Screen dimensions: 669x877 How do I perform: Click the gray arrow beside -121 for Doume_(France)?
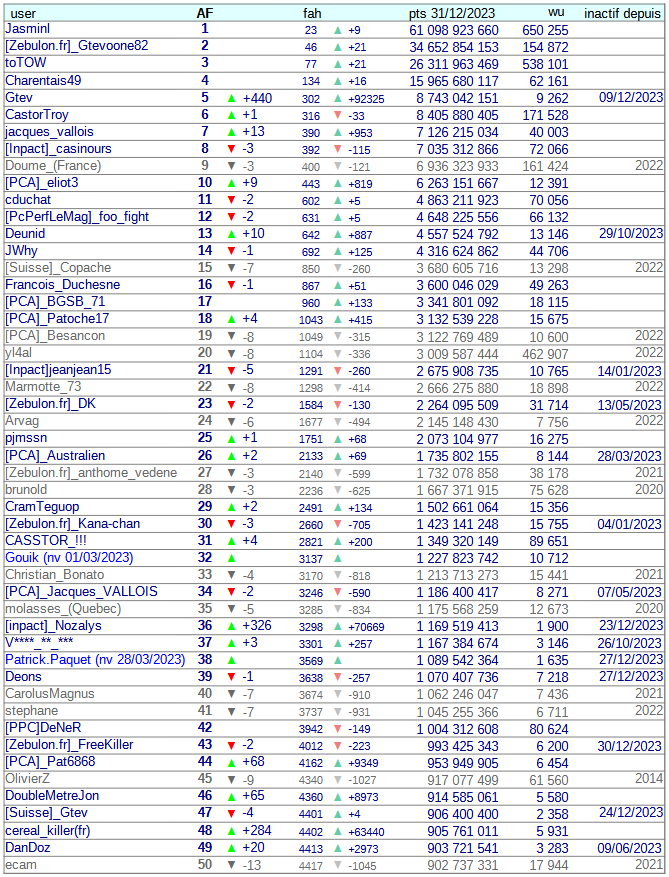tap(337, 166)
